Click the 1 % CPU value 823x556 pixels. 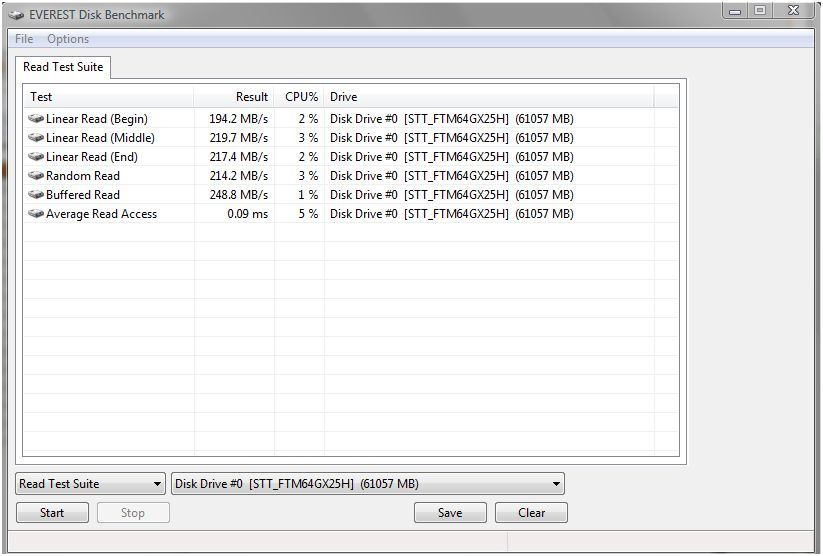[x=308, y=195]
